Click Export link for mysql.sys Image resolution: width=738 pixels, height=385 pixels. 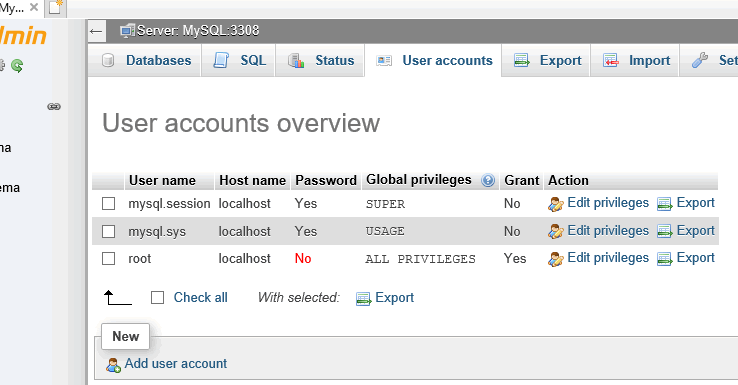[696, 231]
